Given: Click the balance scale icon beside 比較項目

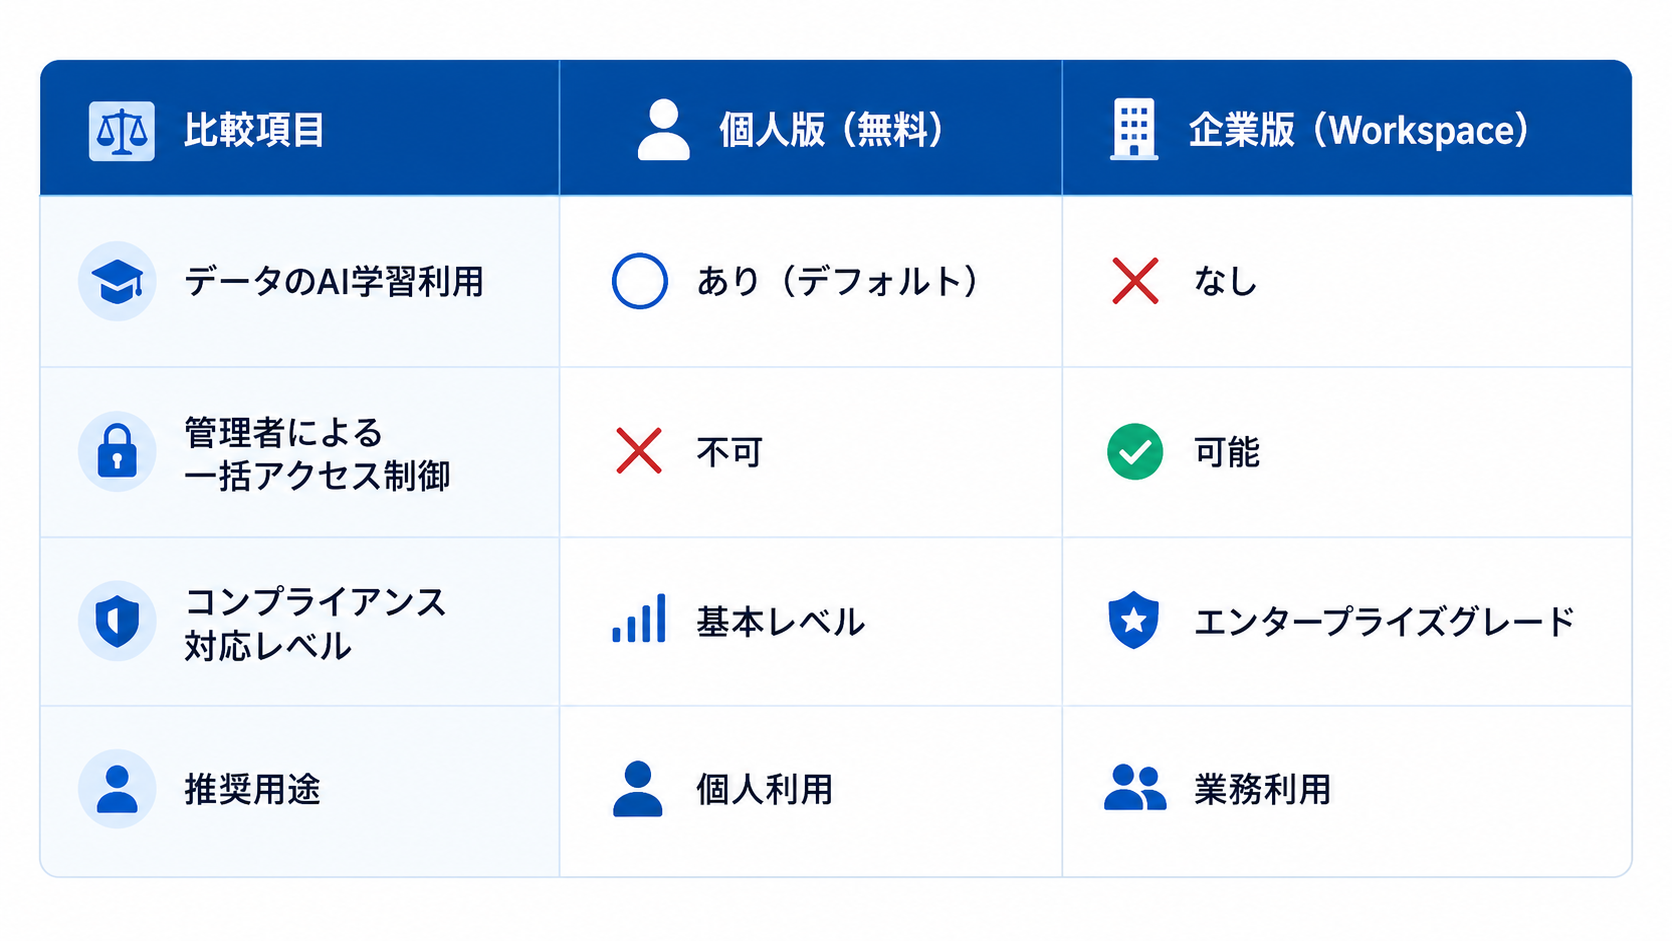Looking at the screenshot, I should click(122, 131).
